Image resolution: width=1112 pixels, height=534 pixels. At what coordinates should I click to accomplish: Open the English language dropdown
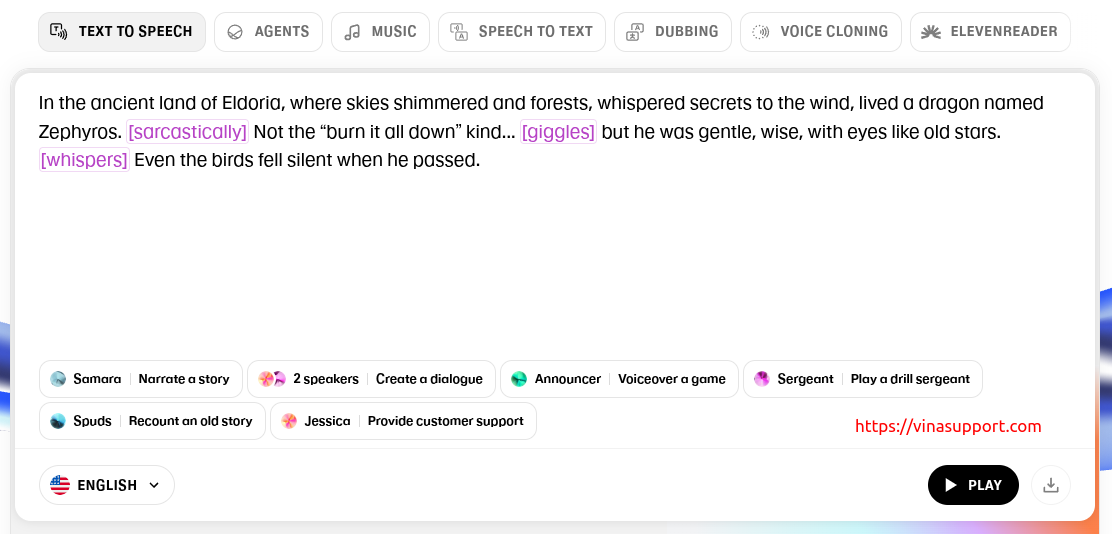pyautogui.click(x=107, y=485)
